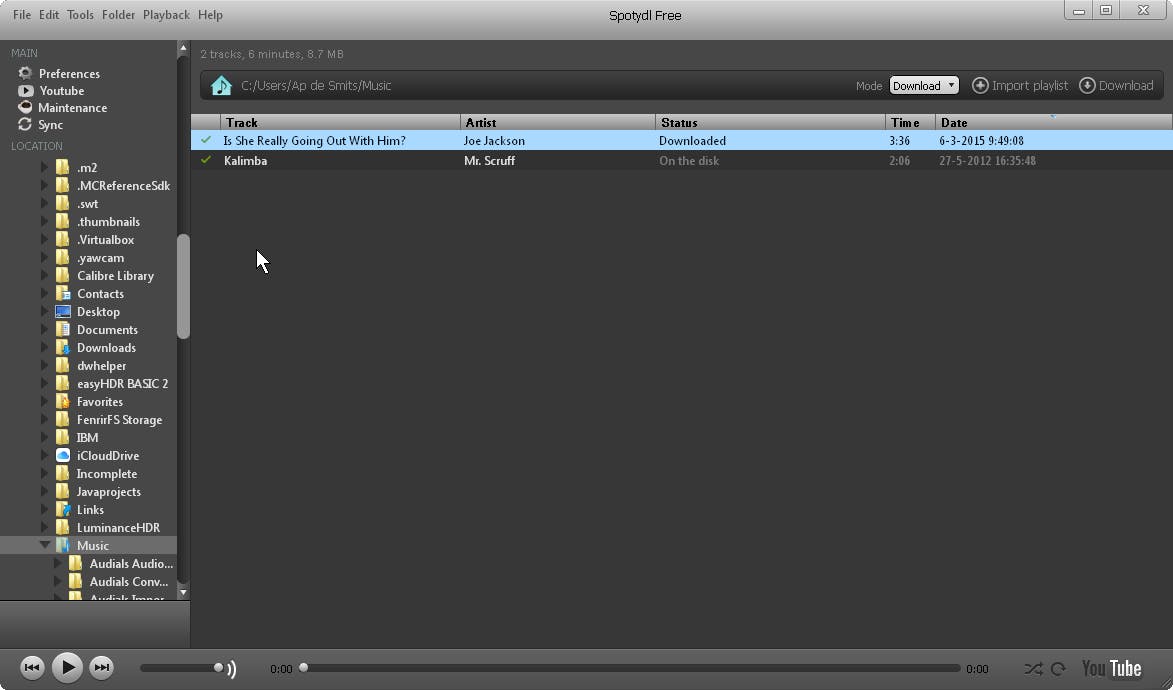
Task: Click the YouTube logo in player bar
Action: [x=1112, y=668]
